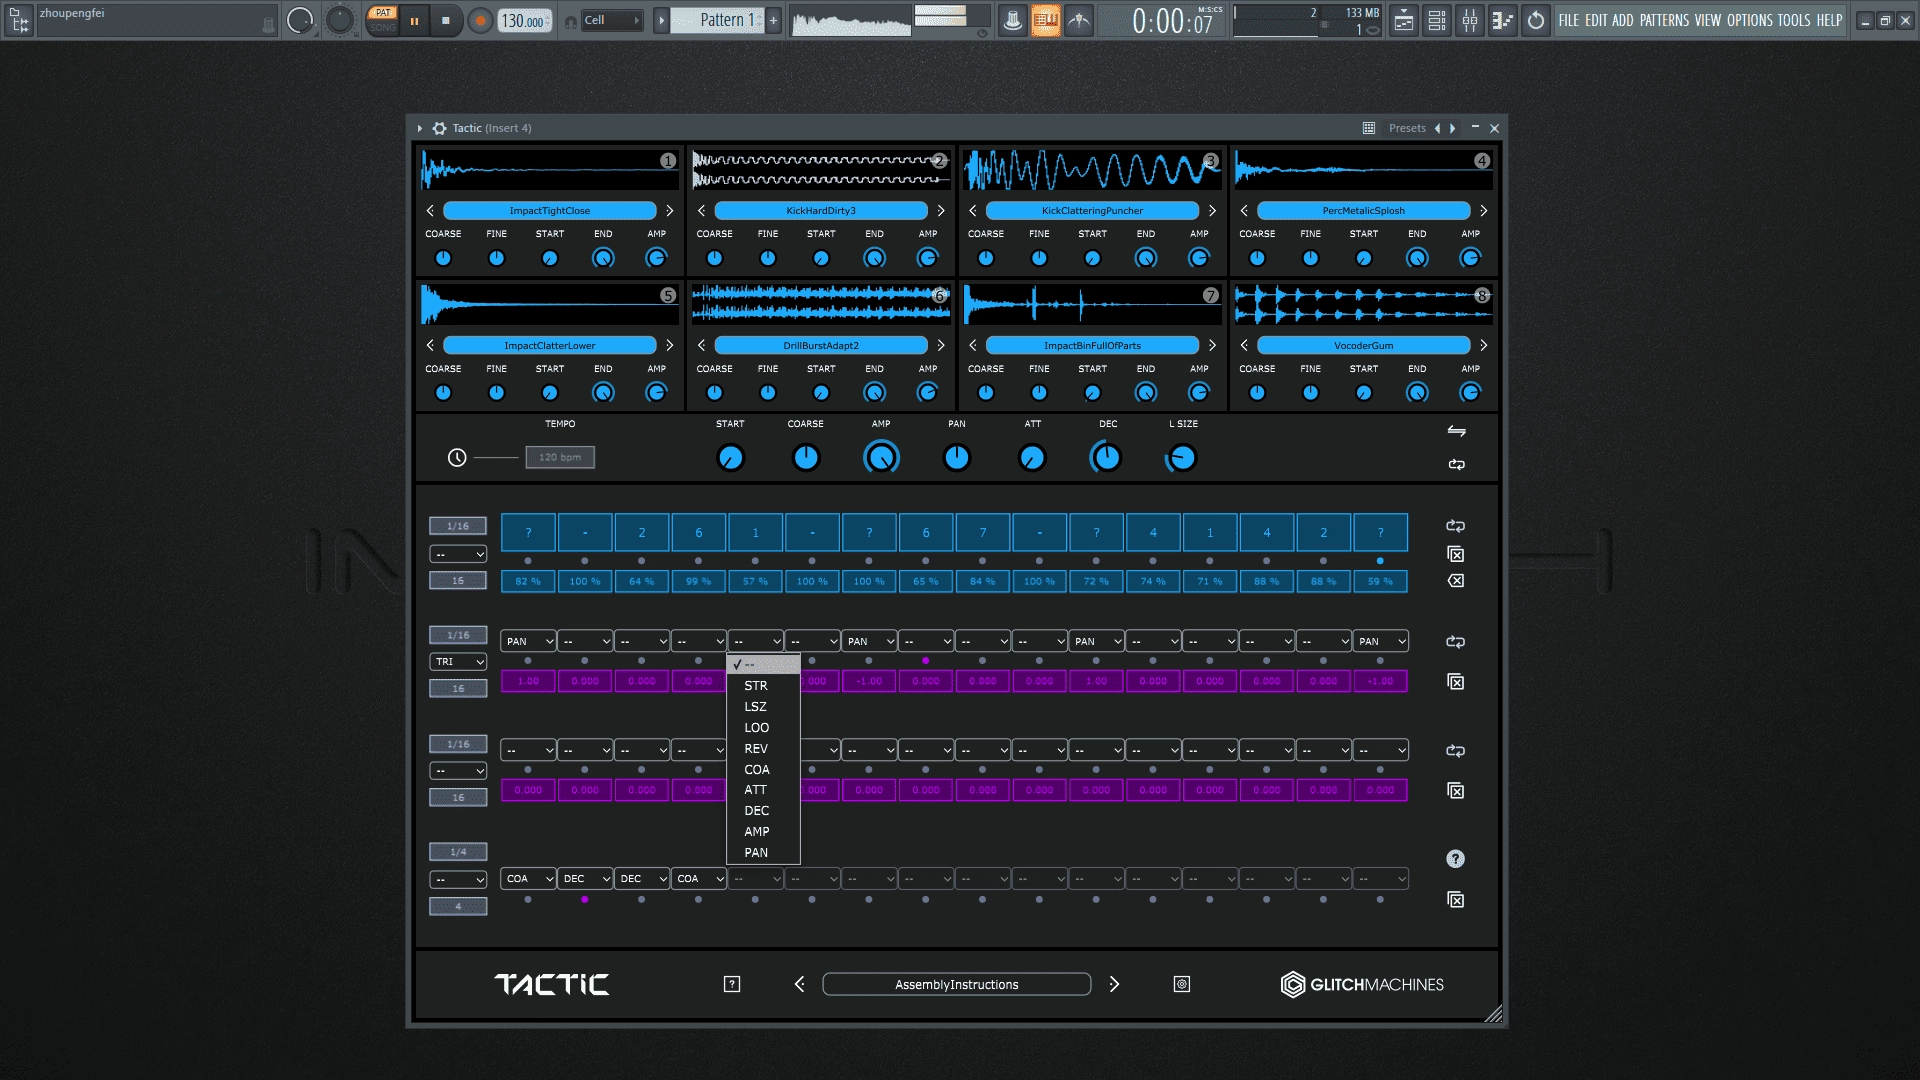Select LOO from the open dropdown list
The image size is (1920, 1080).
click(x=763, y=728)
